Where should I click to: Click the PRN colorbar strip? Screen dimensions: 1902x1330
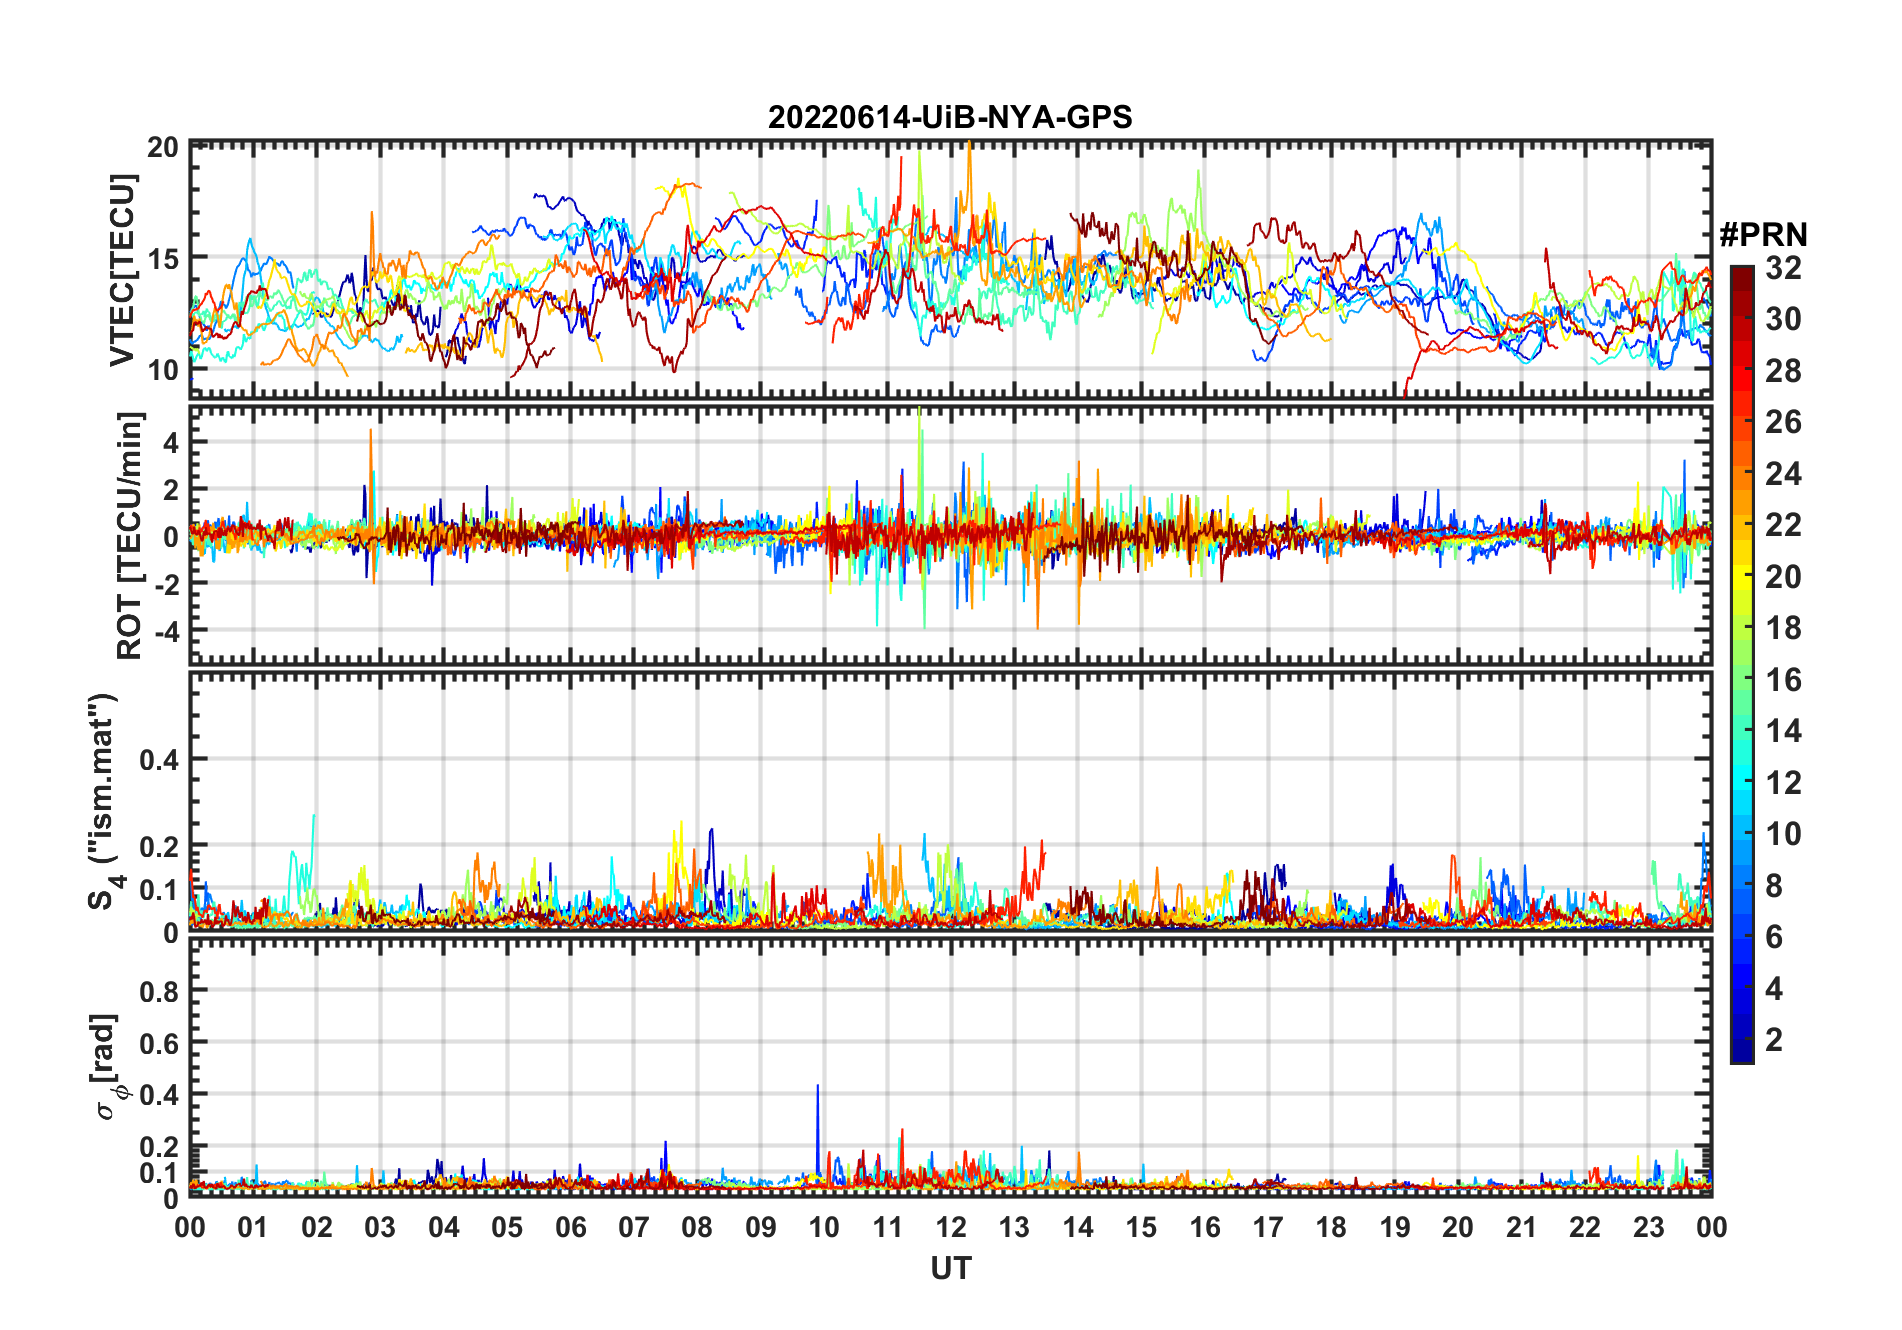[1741, 664]
